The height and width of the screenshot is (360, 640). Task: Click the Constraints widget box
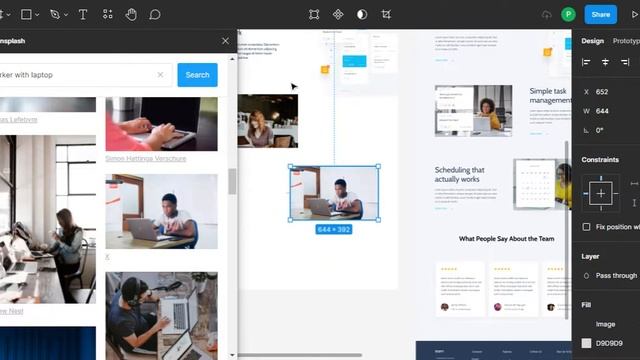point(601,193)
